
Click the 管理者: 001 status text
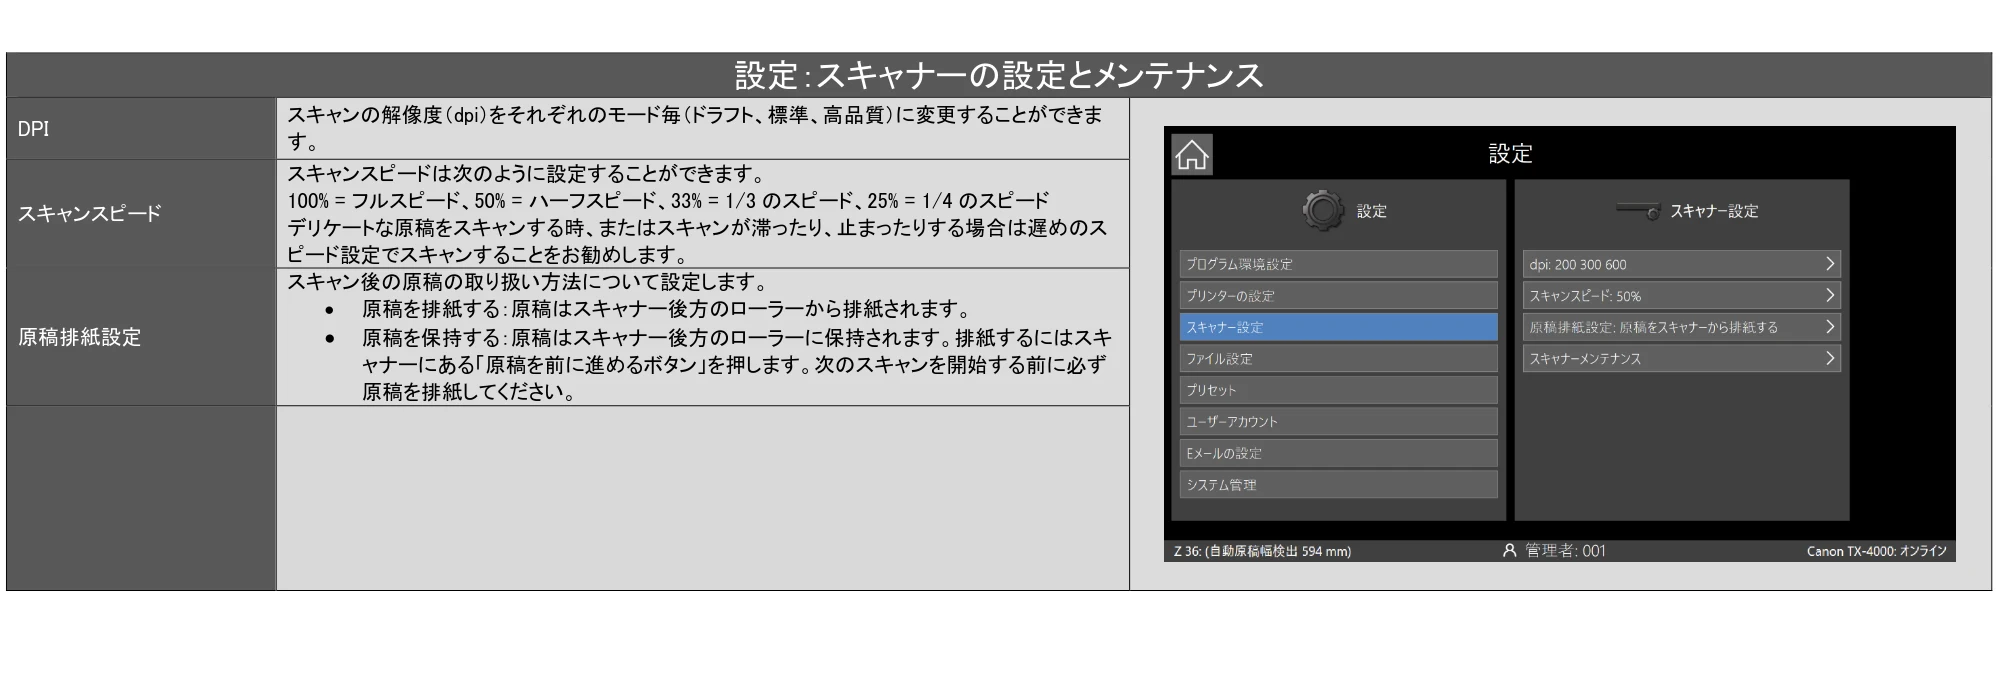tap(1565, 550)
